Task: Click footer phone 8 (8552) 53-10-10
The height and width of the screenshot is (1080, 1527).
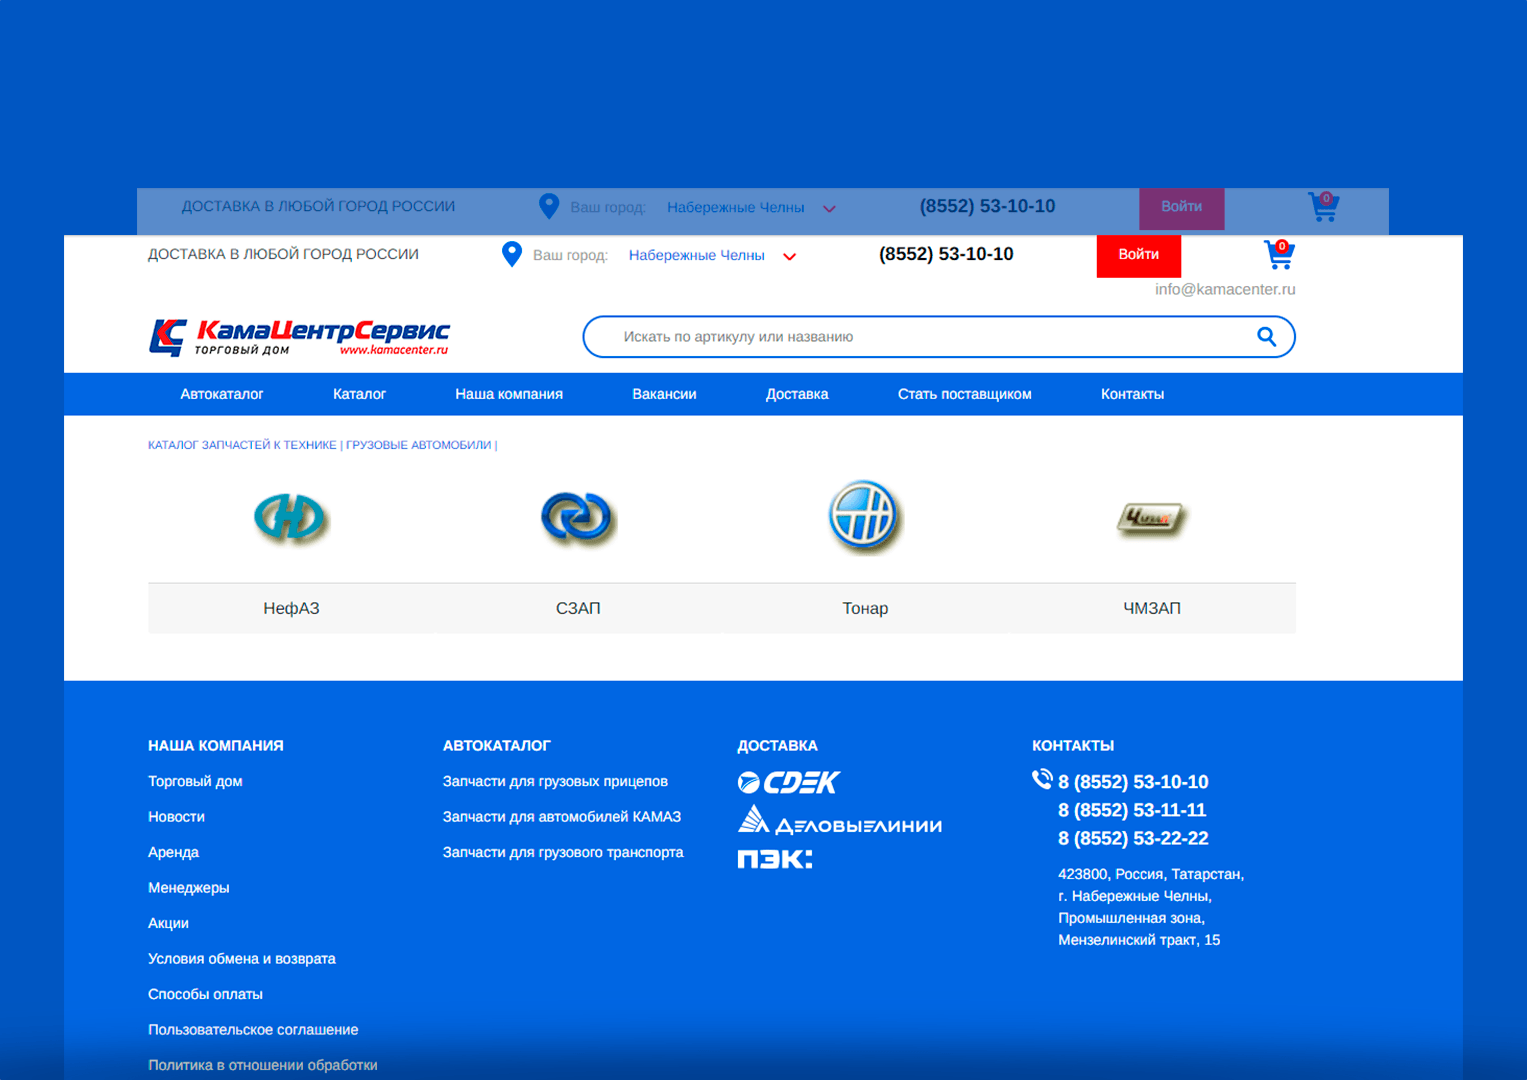Action: [x=1133, y=782]
